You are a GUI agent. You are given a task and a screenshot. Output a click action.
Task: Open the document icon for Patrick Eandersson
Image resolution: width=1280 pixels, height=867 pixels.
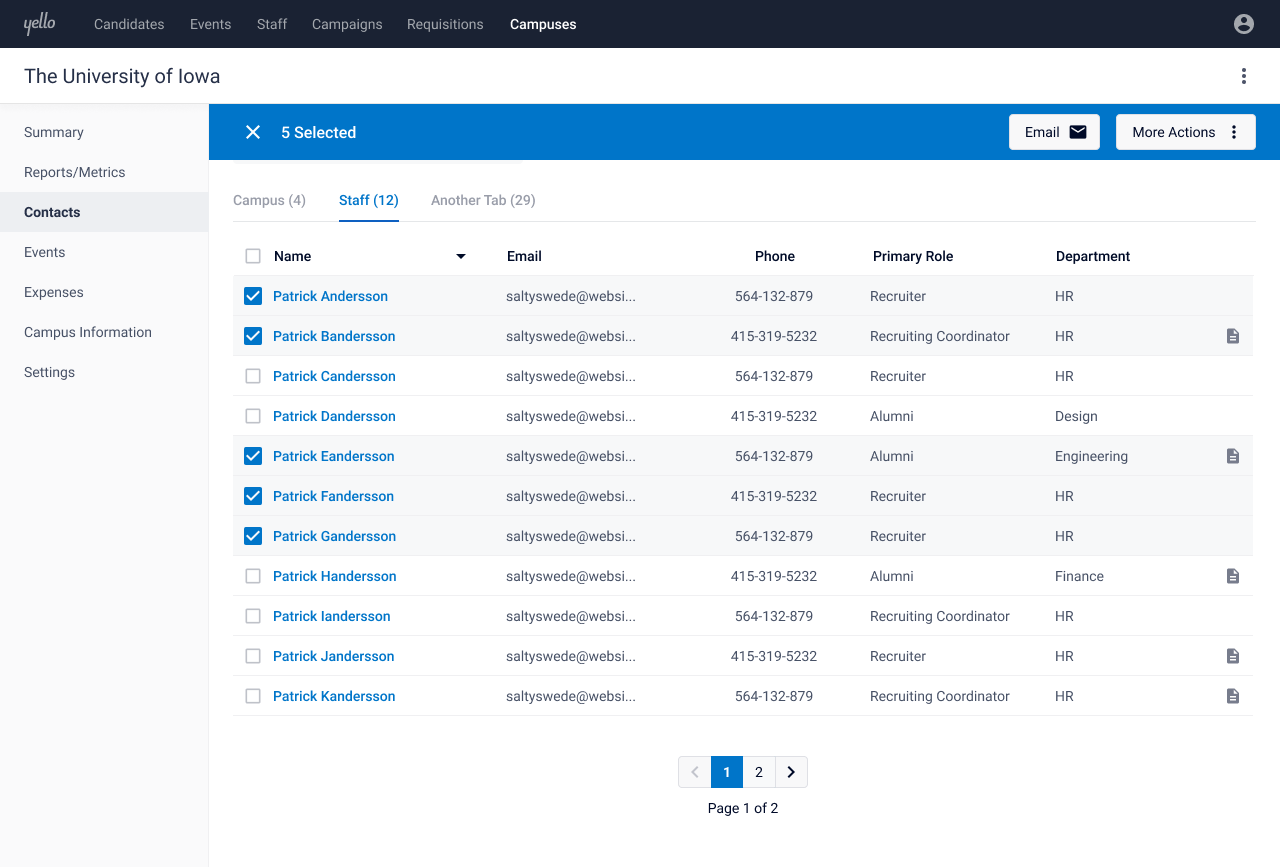click(1233, 456)
